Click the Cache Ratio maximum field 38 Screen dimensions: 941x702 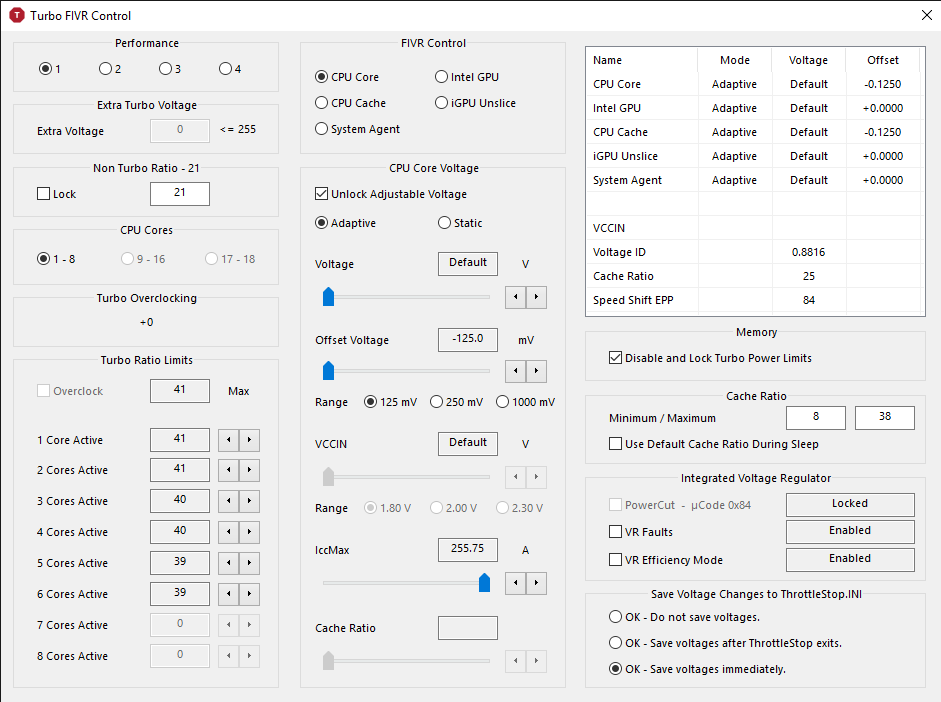[885, 418]
